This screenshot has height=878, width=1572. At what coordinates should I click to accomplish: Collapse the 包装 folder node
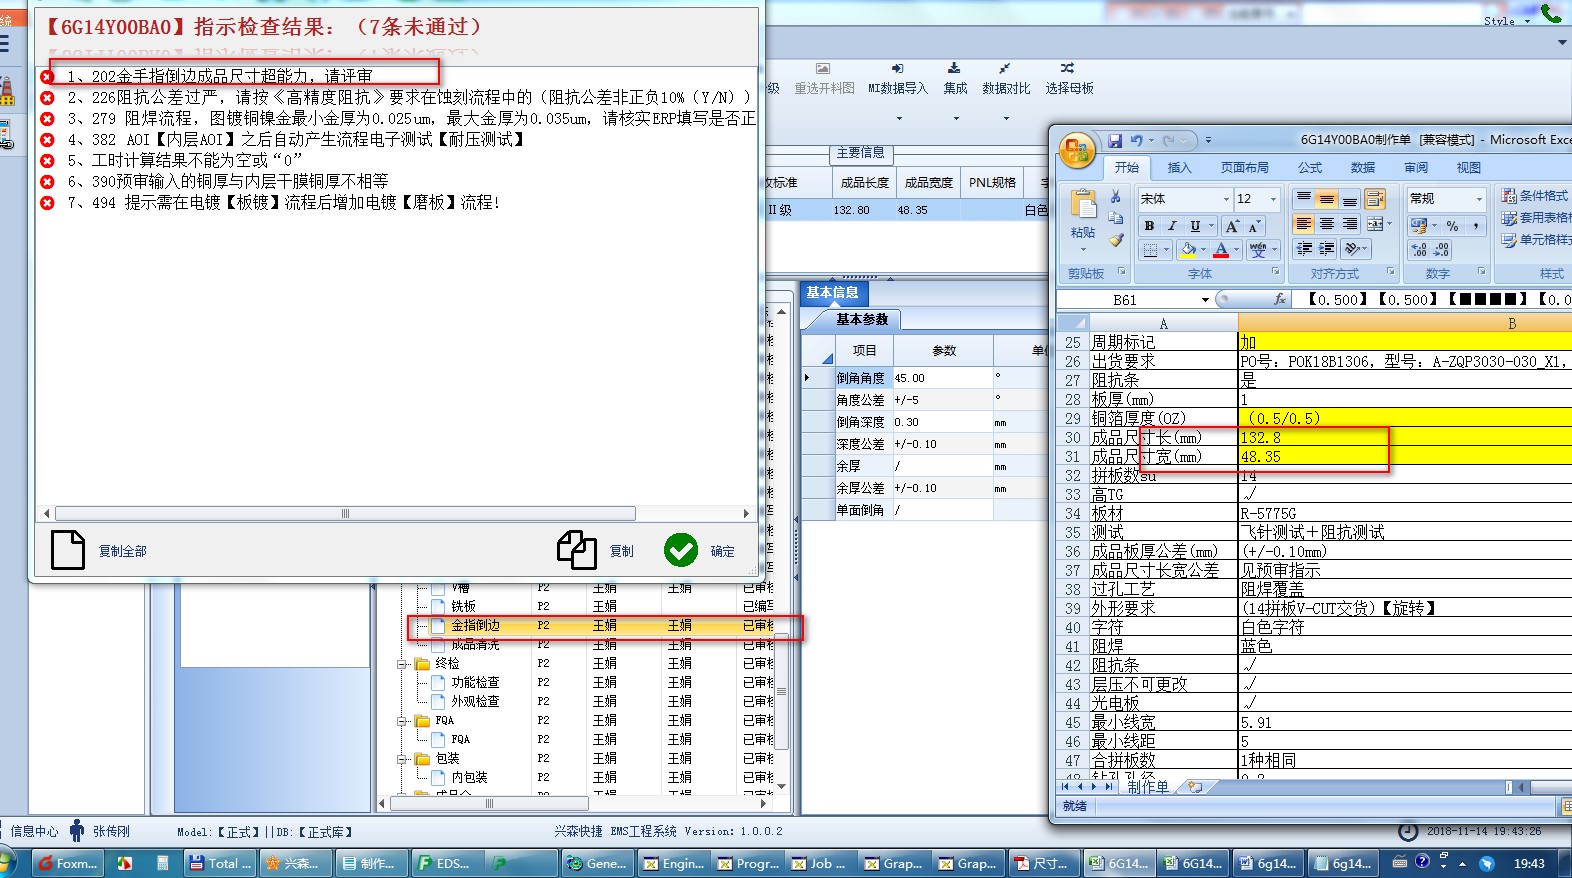coord(402,759)
